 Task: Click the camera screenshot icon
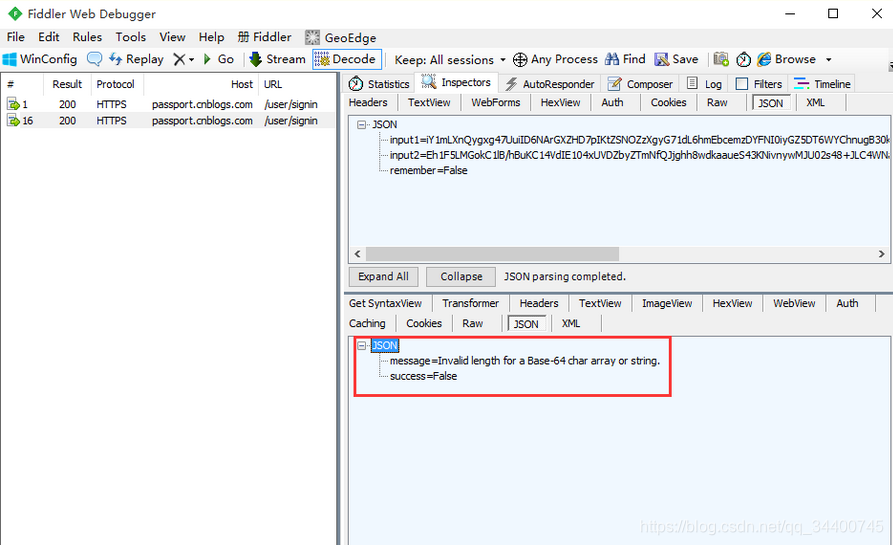click(x=721, y=59)
